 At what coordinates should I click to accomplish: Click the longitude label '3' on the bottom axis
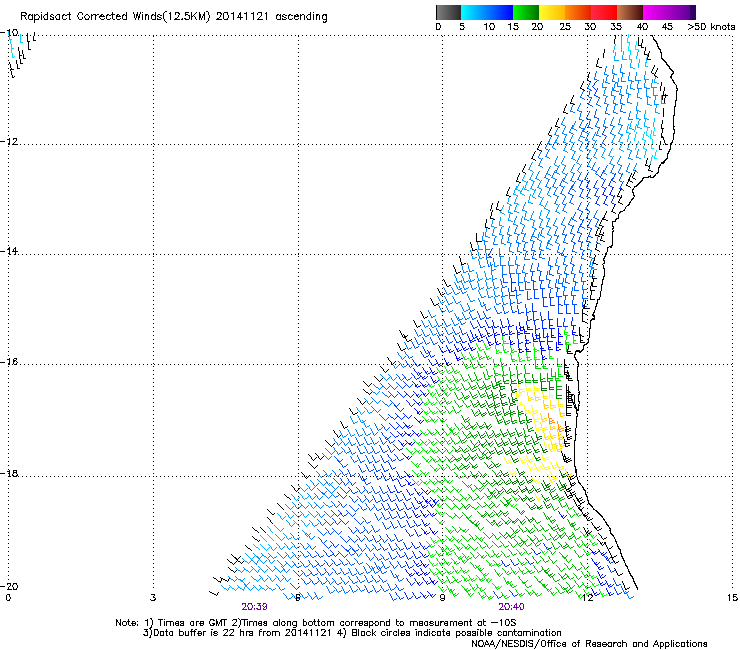point(153,598)
